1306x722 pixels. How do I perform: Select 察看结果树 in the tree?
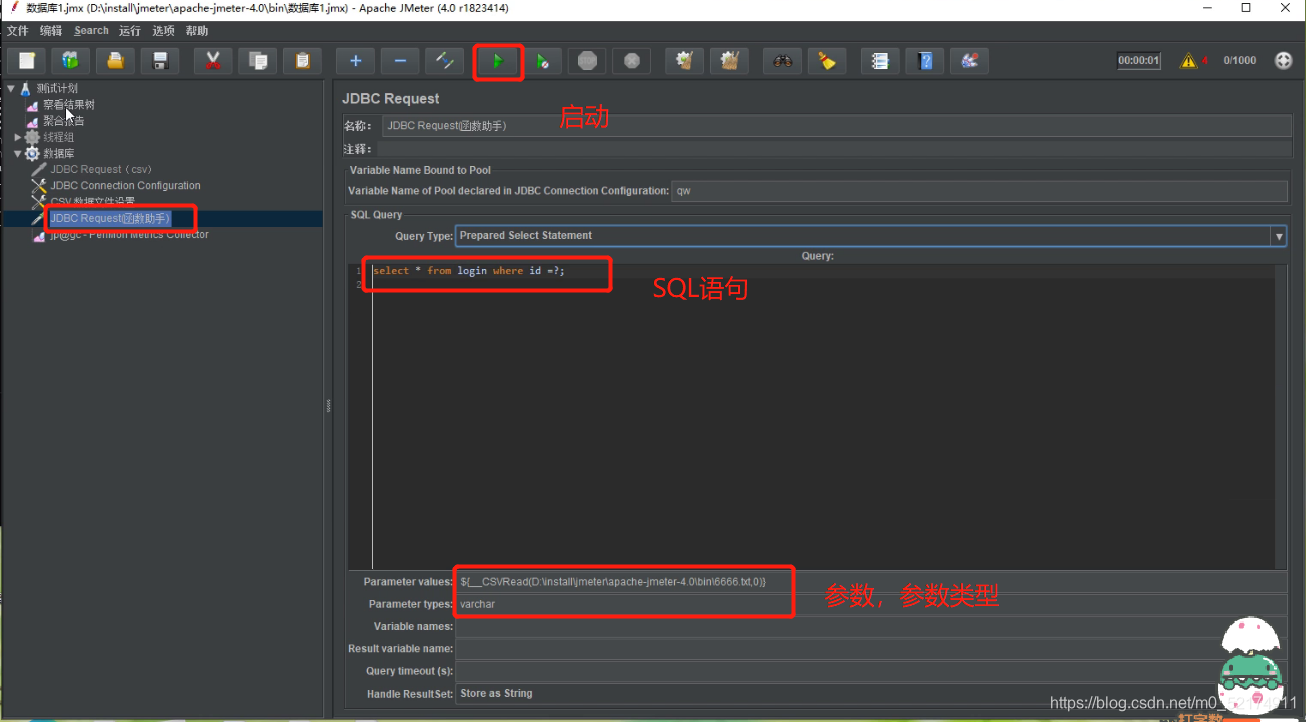(69, 104)
